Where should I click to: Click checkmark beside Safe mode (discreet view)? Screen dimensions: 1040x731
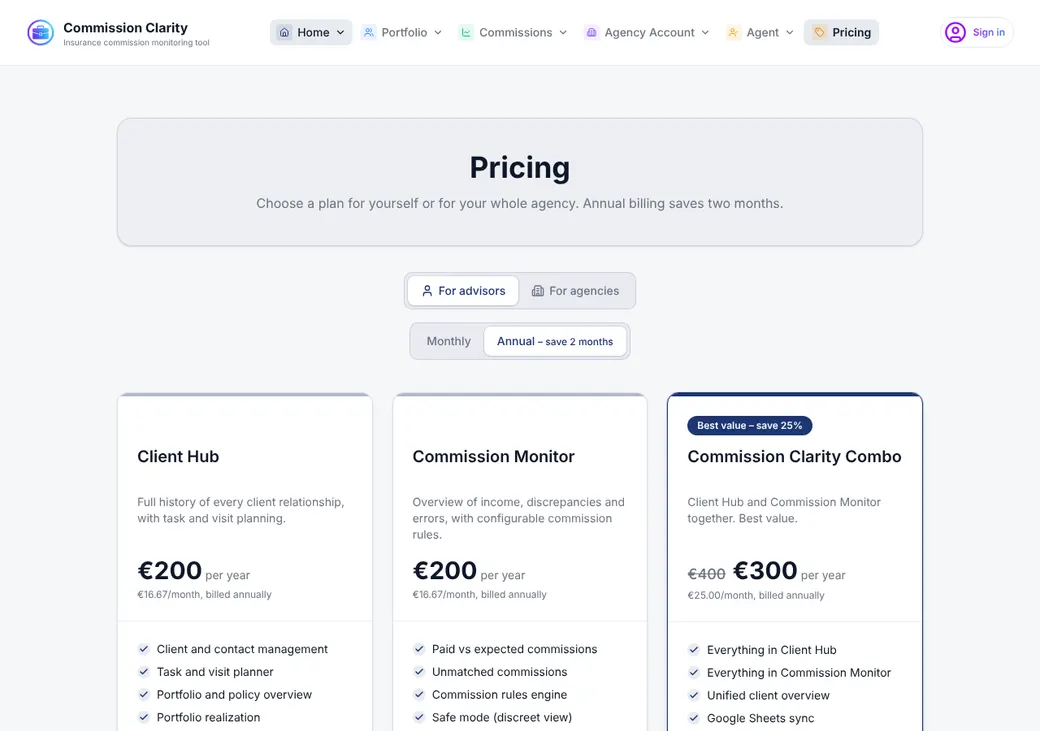pos(419,717)
